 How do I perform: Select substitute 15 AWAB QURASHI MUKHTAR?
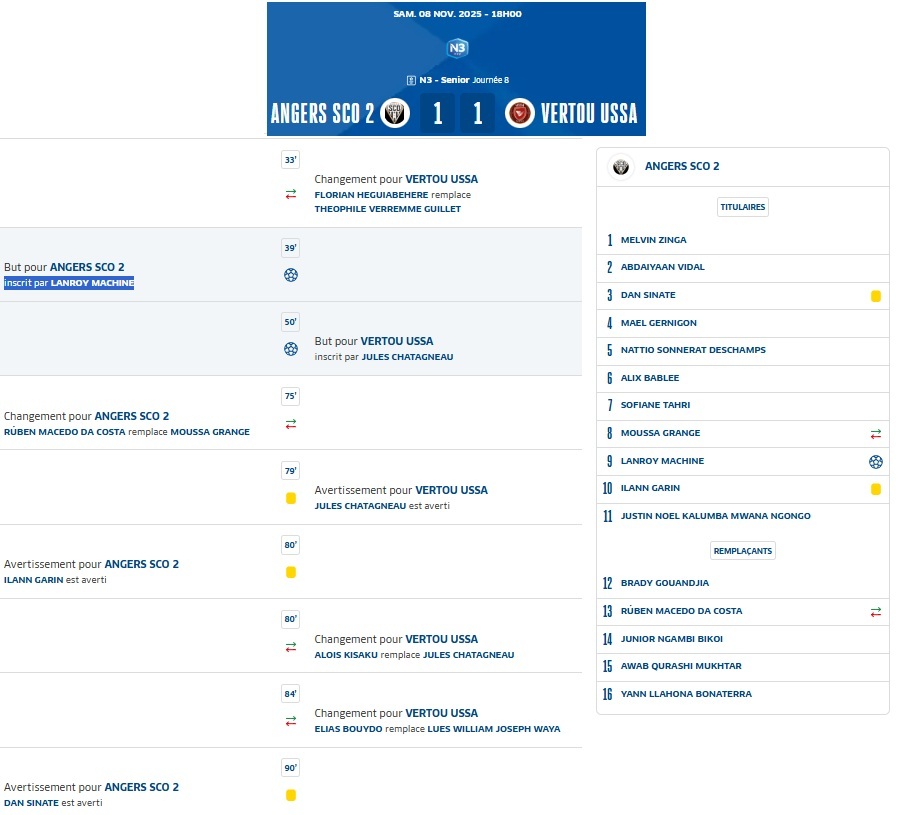(742, 666)
